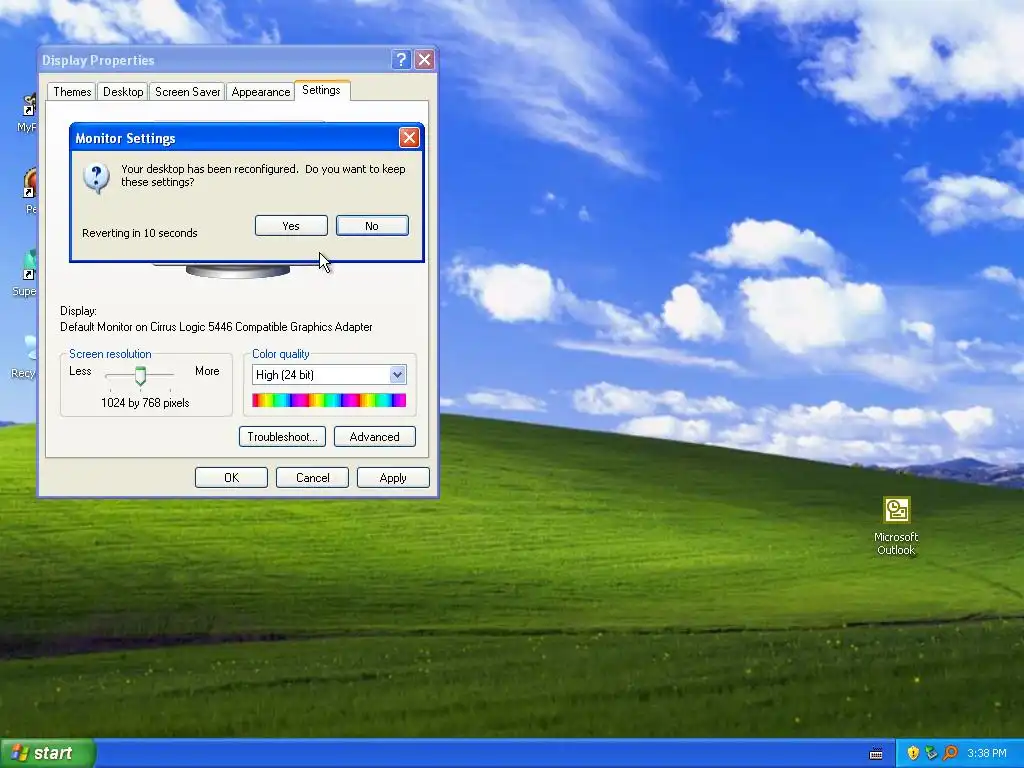Click the 3:38 PM taskbar clock

[x=987, y=754]
